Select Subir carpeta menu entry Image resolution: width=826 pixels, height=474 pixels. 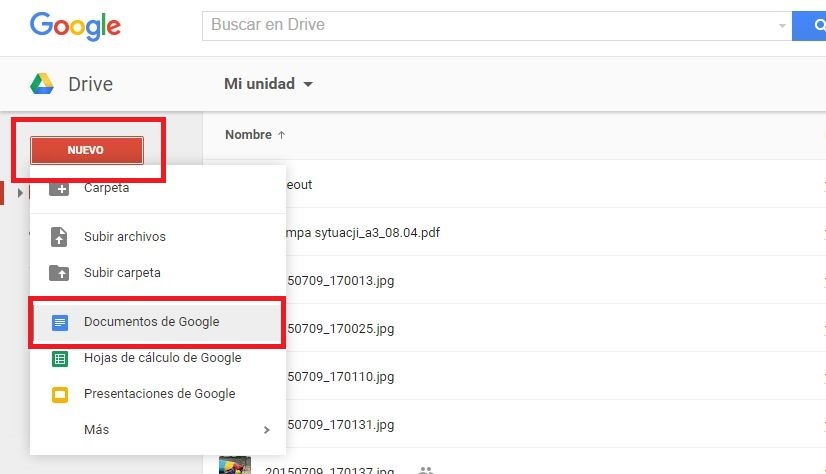point(158,273)
